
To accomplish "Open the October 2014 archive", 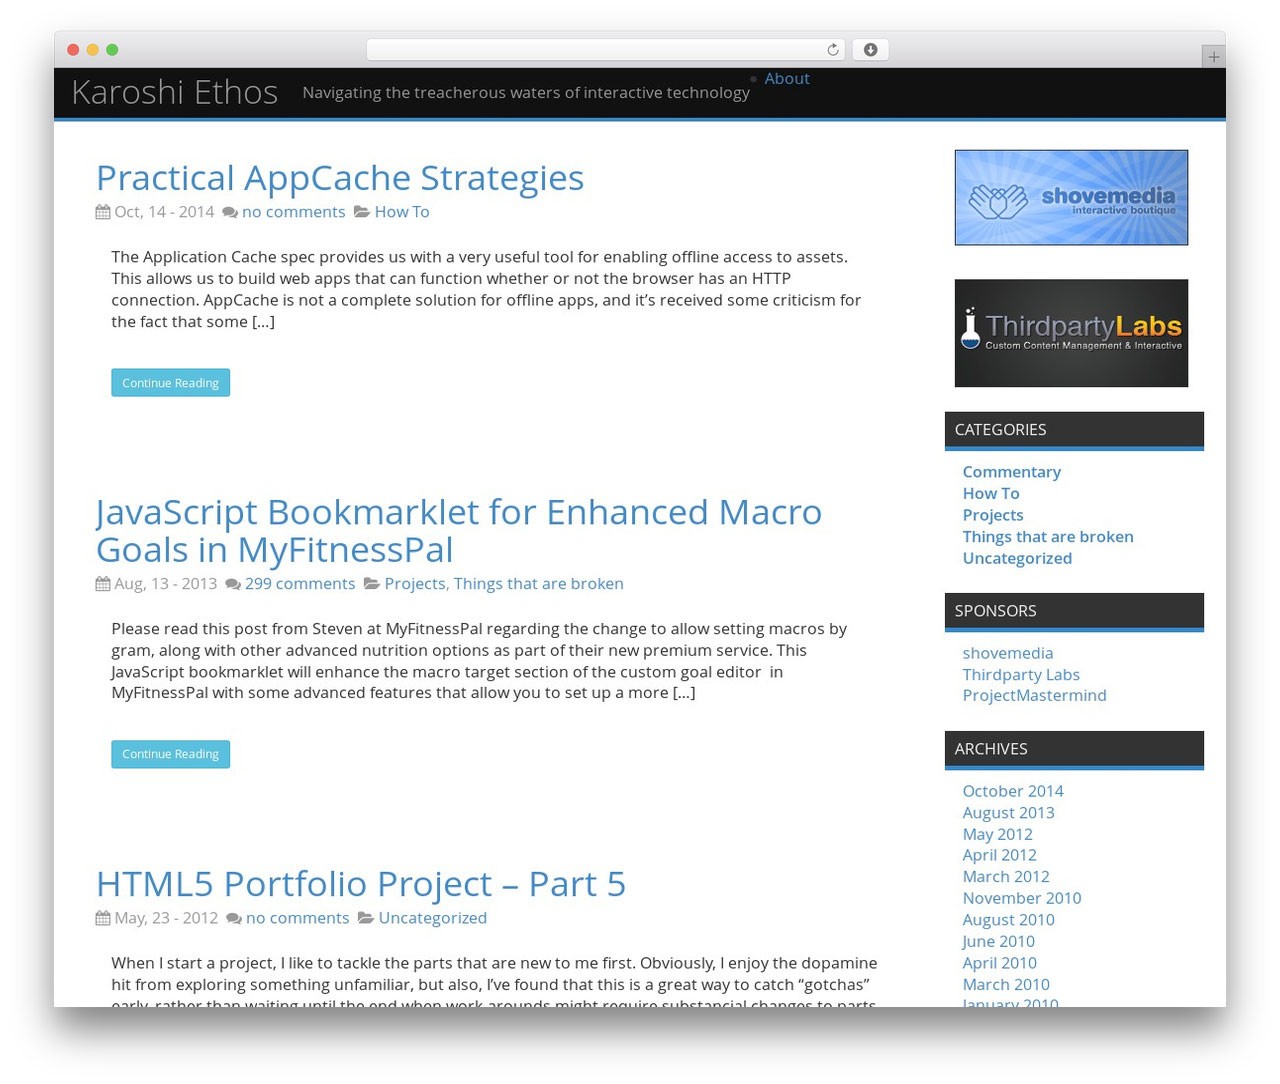I will (x=1012, y=790).
